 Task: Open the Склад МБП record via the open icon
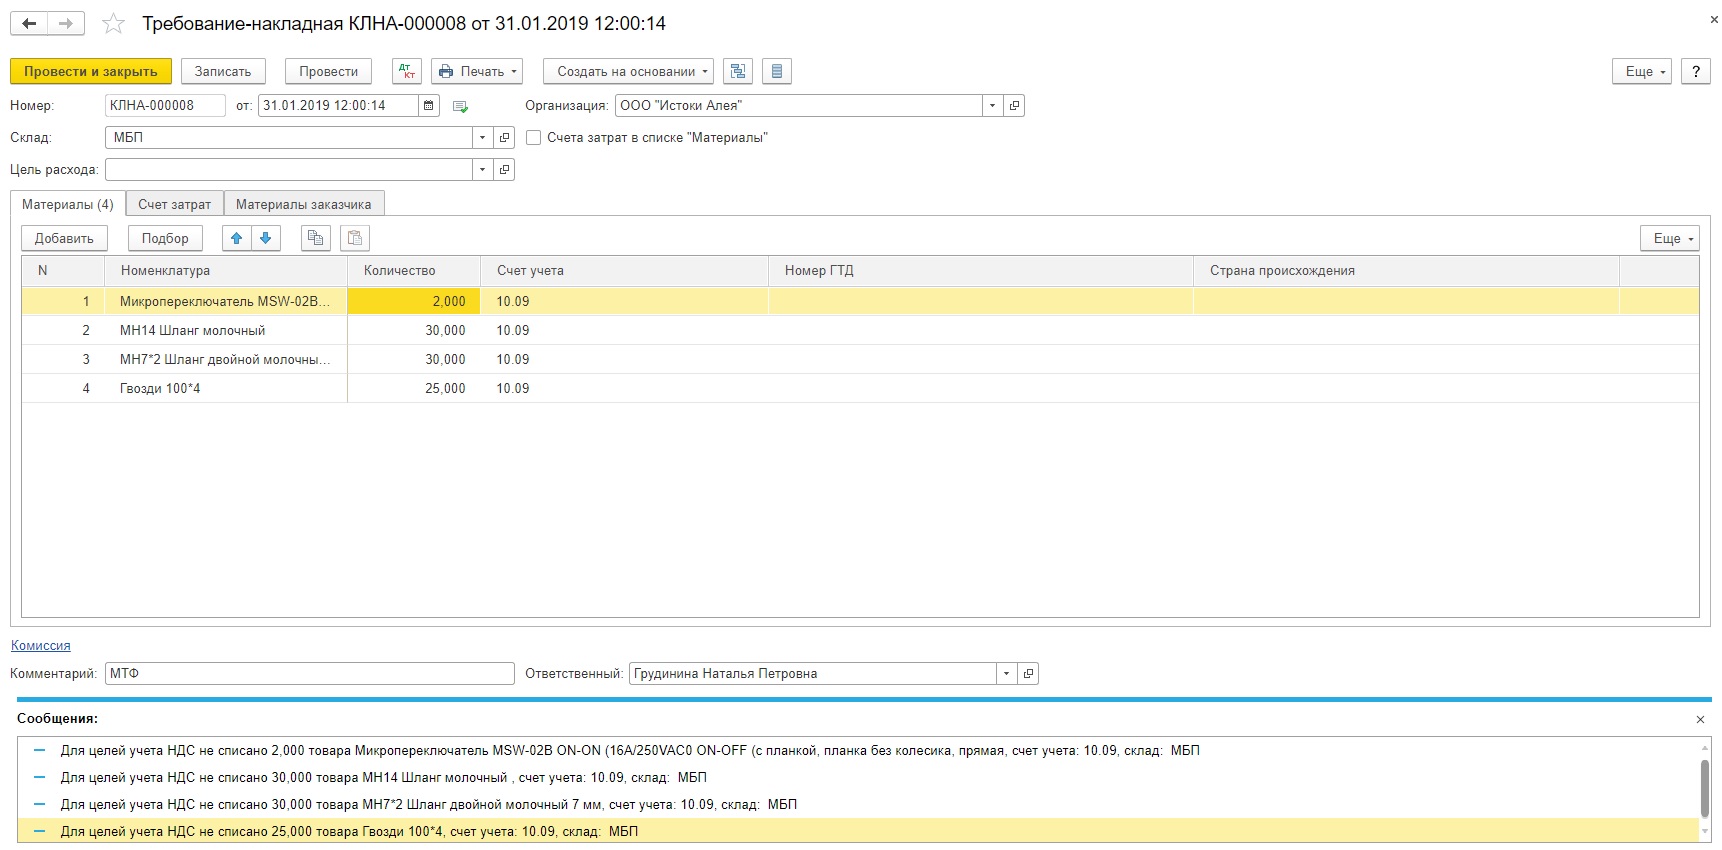tap(505, 137)
